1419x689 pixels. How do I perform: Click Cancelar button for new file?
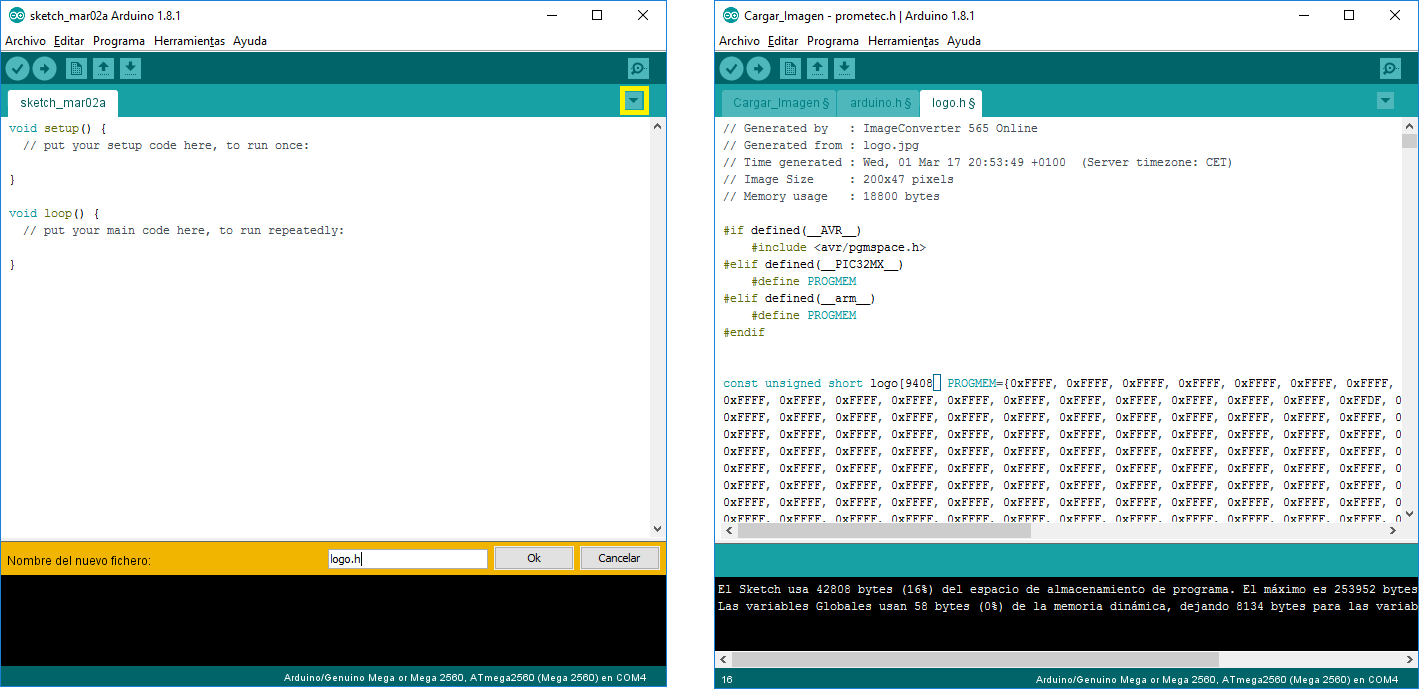619,558
